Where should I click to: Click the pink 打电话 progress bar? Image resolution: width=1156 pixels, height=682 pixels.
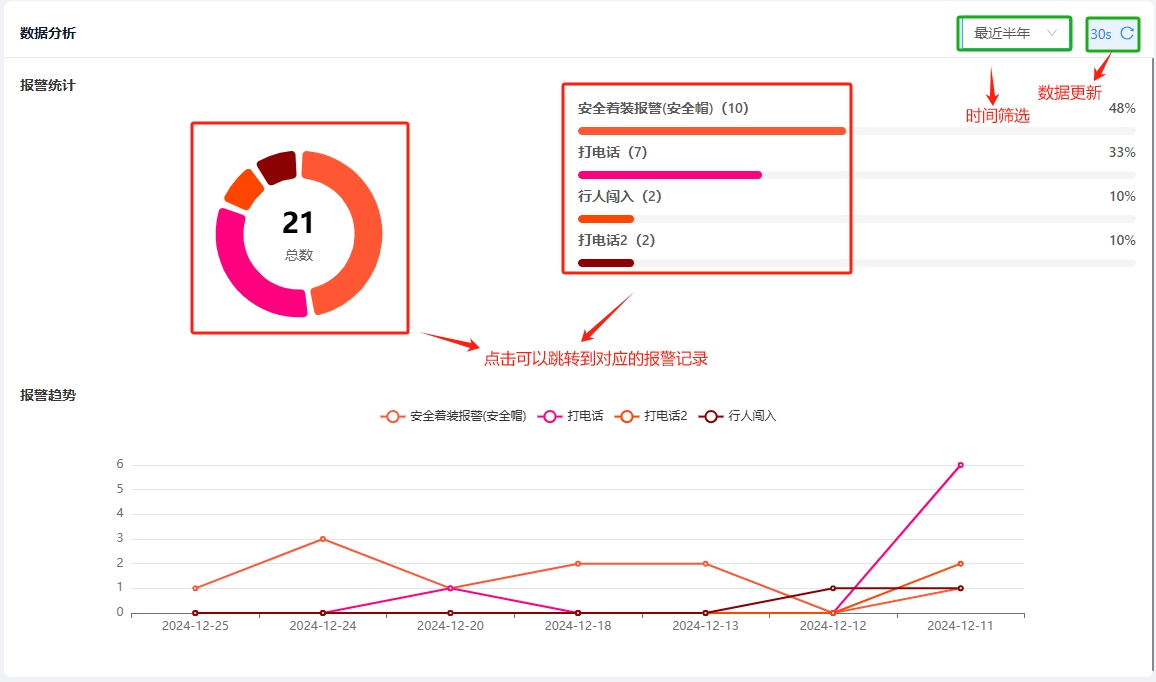[669, 175]
